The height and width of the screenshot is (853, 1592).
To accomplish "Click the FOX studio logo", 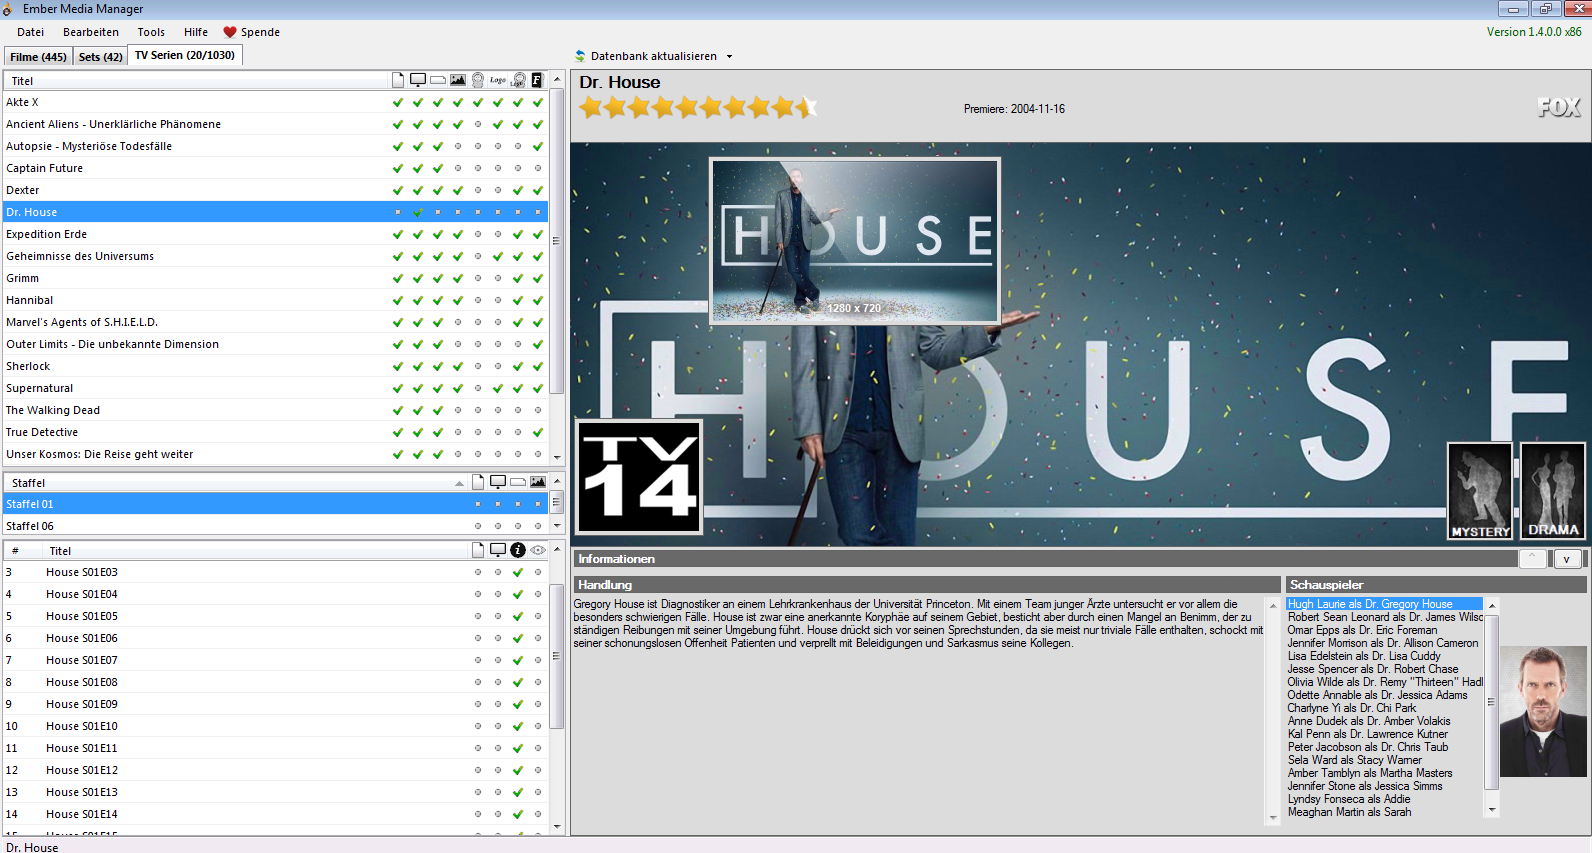I will 1559,107.
